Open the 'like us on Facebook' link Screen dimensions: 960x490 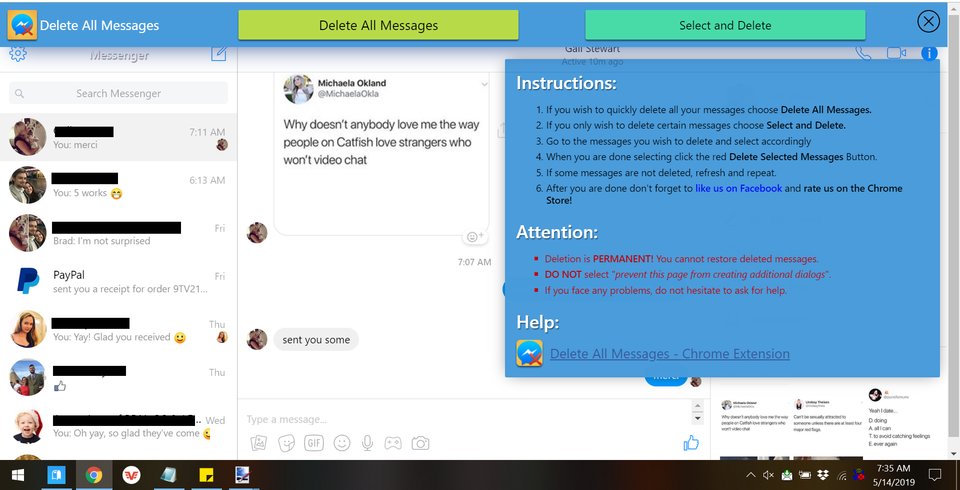pos(738,188)
